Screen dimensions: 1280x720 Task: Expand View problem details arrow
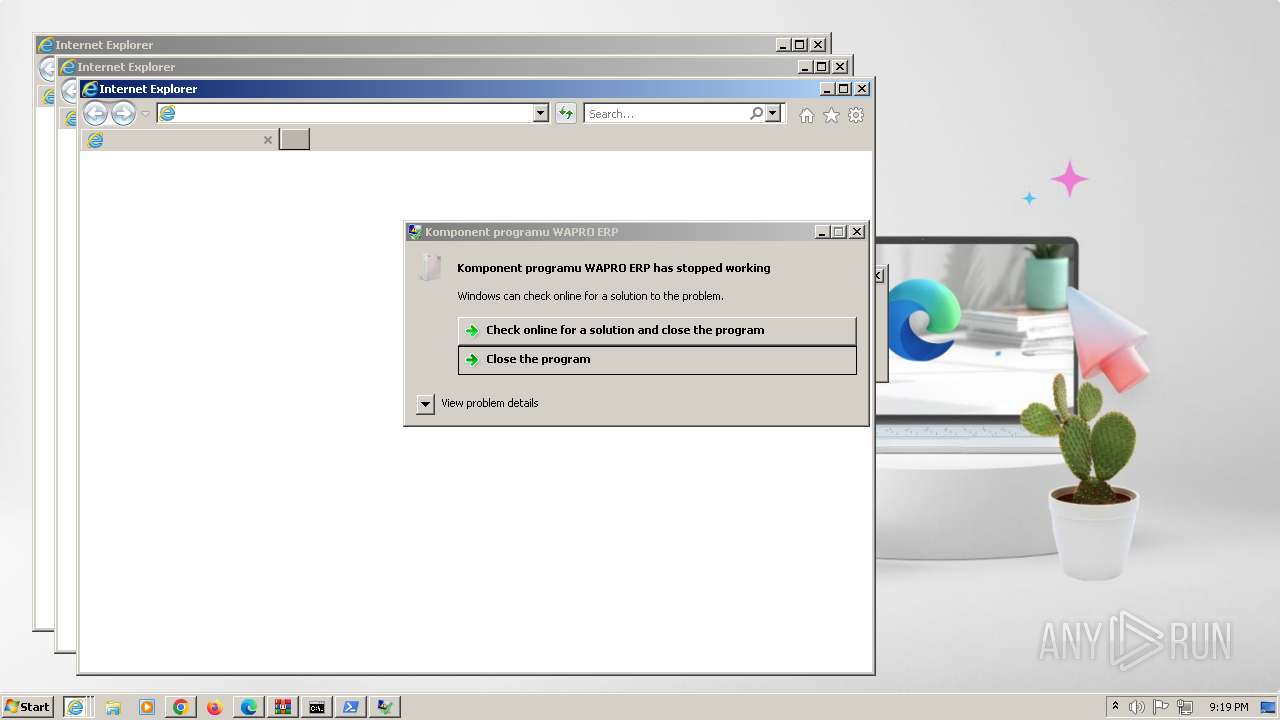tap(425, 404)
